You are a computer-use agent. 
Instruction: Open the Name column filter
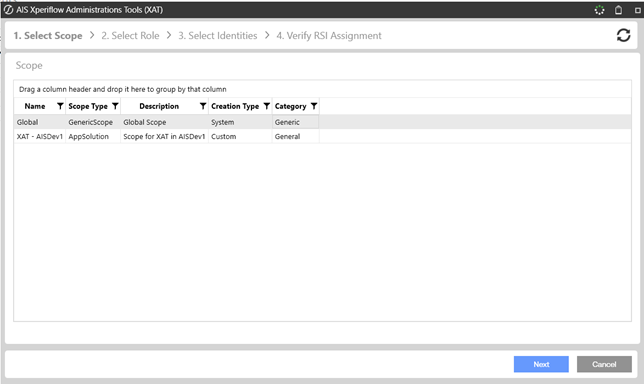click(x=60, y=106)
